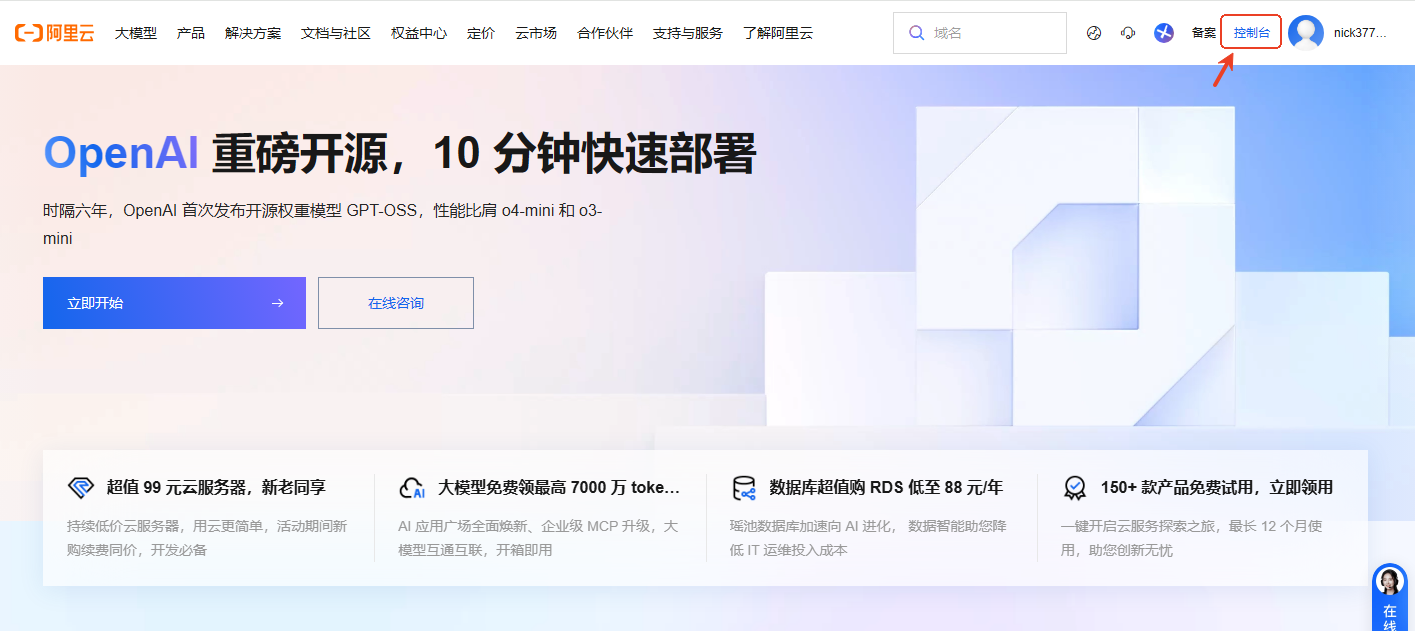Launch the blue star AI assistant icon
Viewport: 1415px width, 631px height.
(1164, 33)
